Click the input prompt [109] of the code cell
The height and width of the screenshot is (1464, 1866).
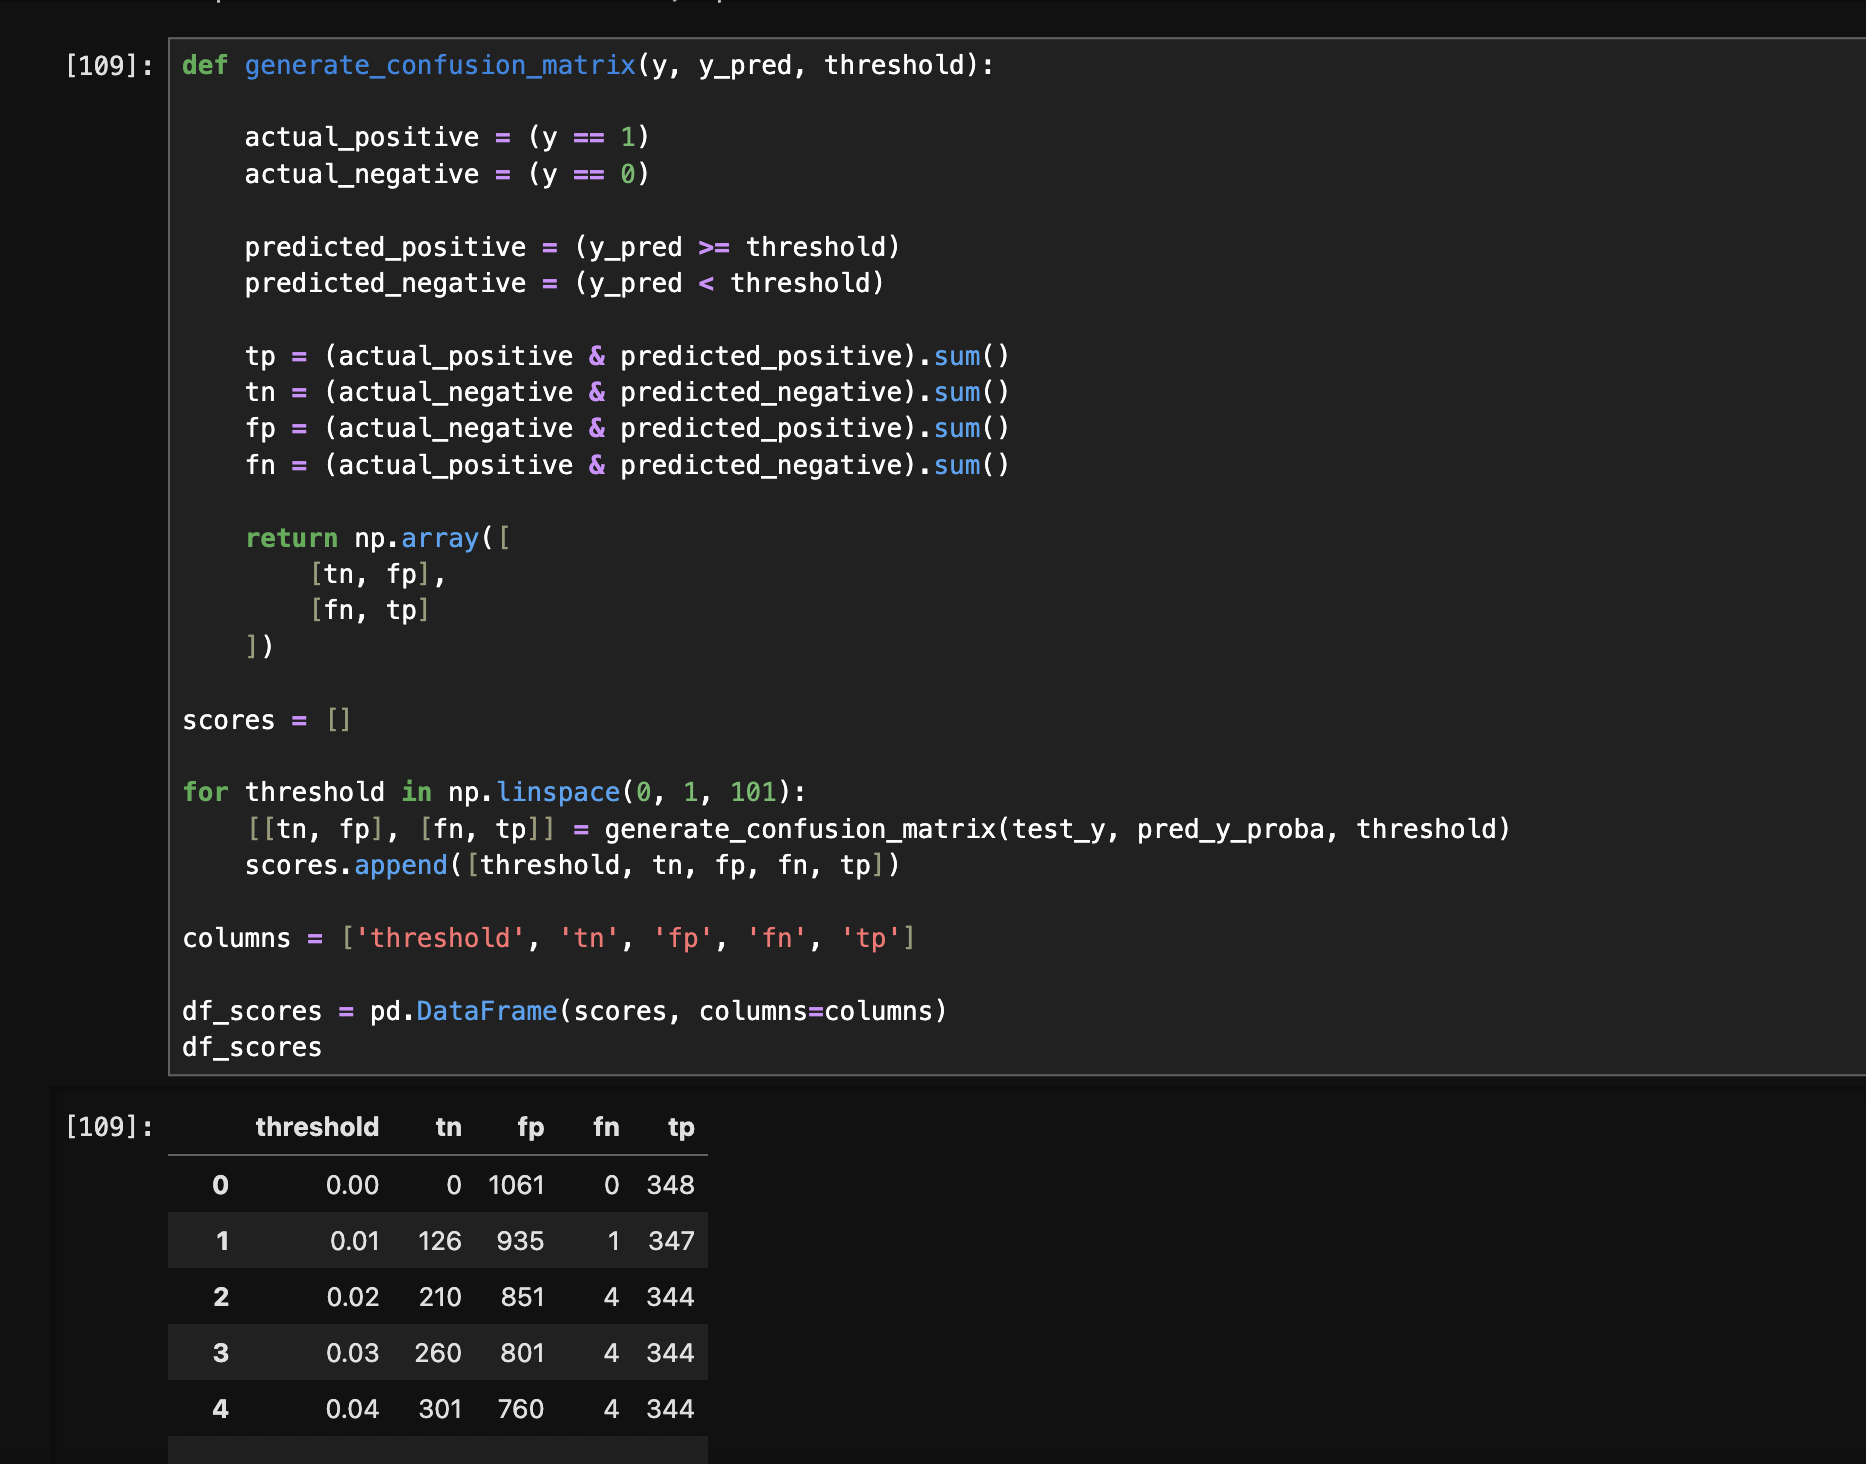pyautogui.click(x=108, y=66)
